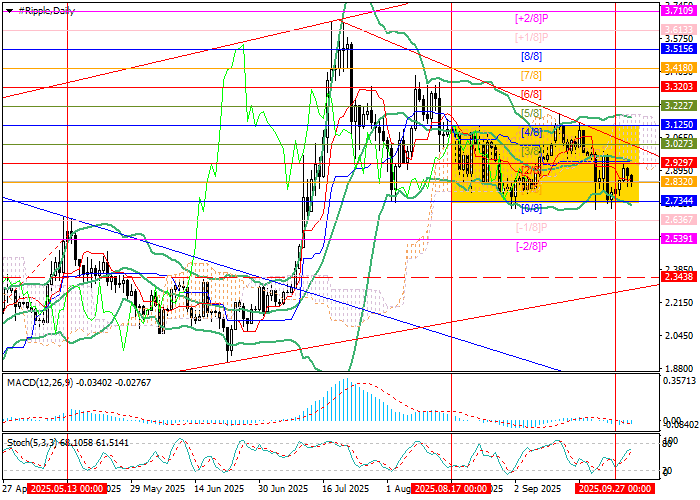Image resolution: width=700 pixels, height=500 pixels.
Task: Click the 2025.05.13 date marker
Action: coord(64,490)
